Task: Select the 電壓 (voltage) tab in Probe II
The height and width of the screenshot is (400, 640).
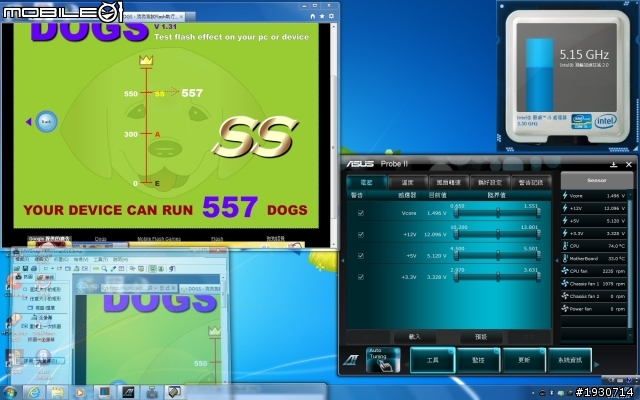Action: 367,182
